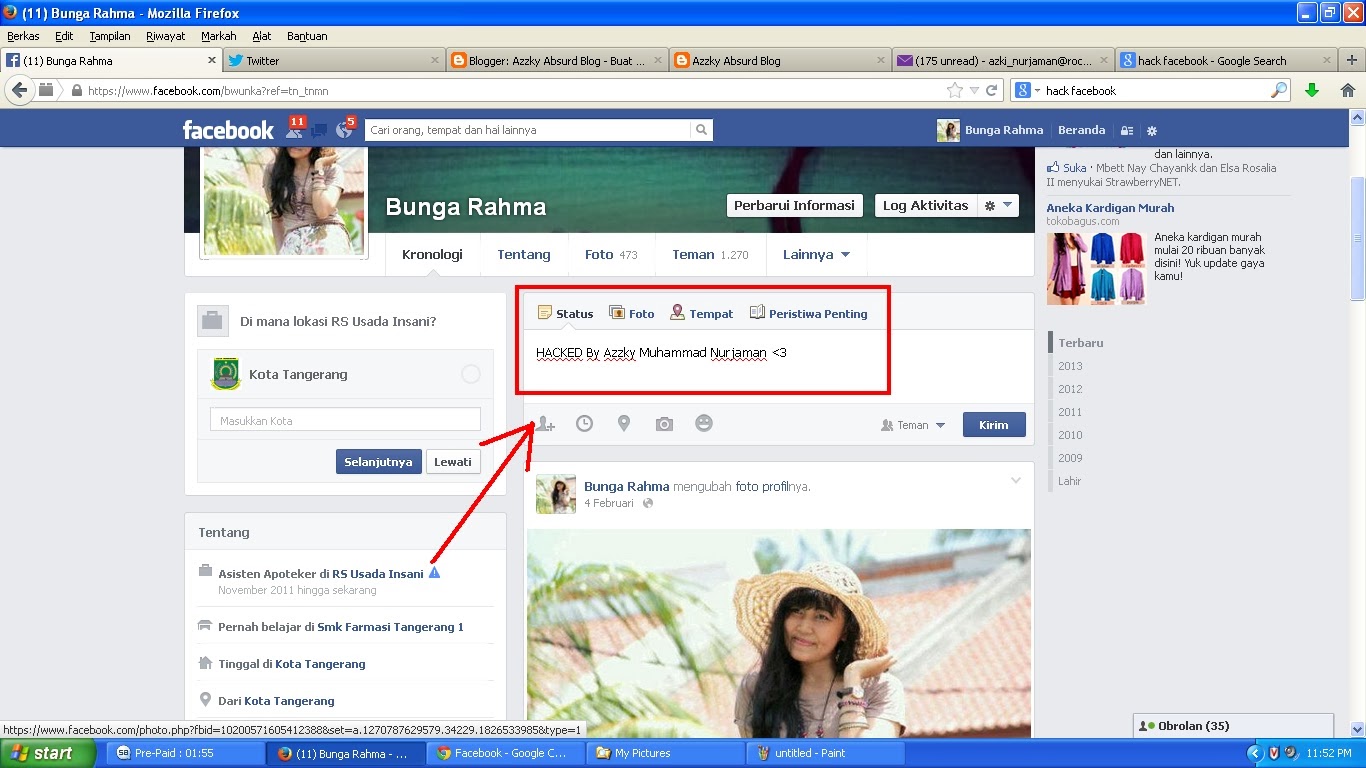The width and height of the screenshot is (1366, 768).
Task: Jump to 2013 on the timeline
Action: [1070, 366]
